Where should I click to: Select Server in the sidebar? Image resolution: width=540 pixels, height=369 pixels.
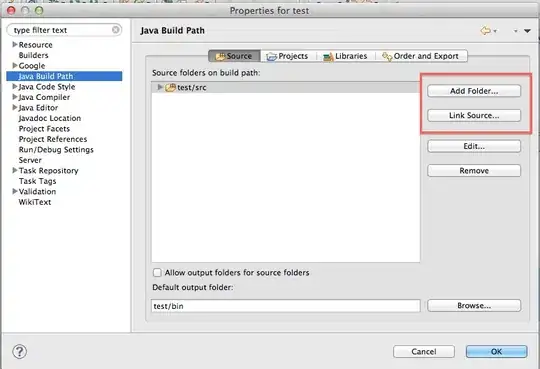click(30, 160)
